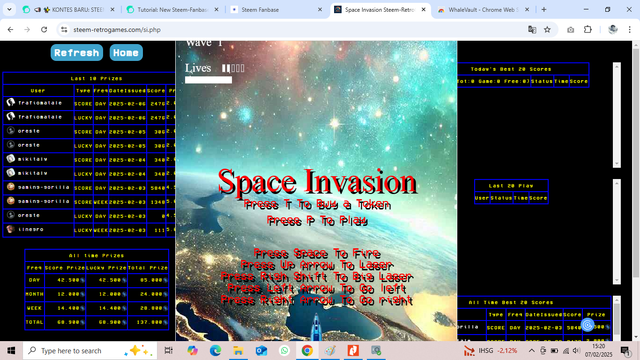Click the white progress bar under Lives
Screen dimensions: 640x360
click(x=208, y=80)
